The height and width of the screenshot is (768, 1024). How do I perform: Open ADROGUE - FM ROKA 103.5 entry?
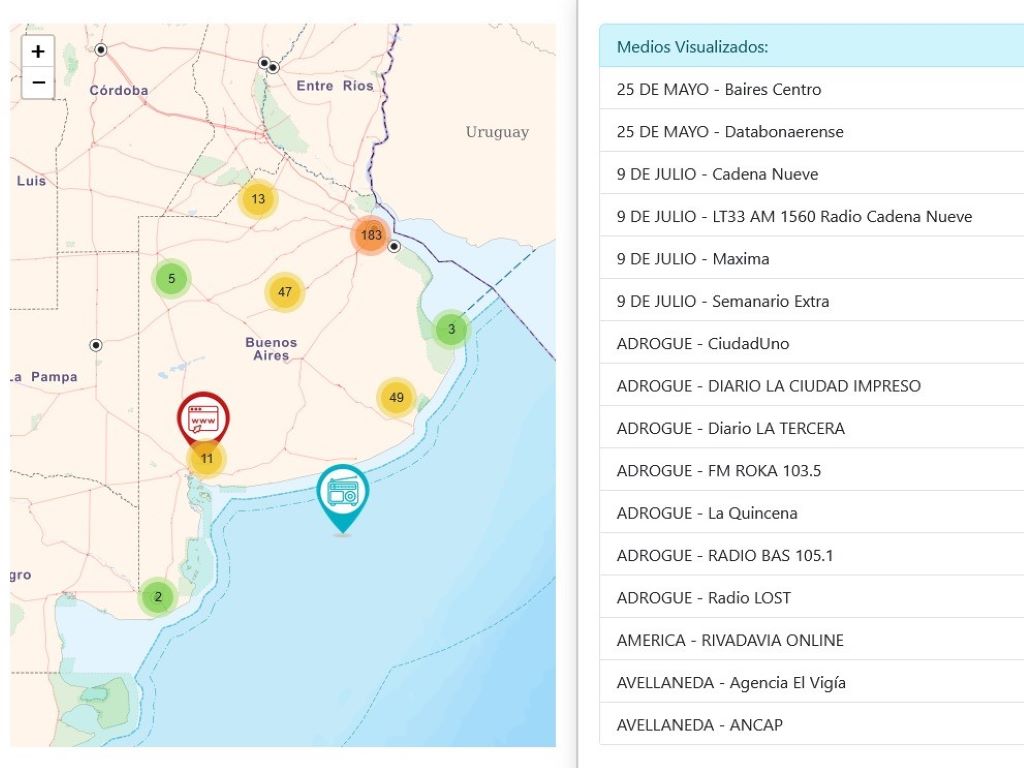(x=719, y=470)
